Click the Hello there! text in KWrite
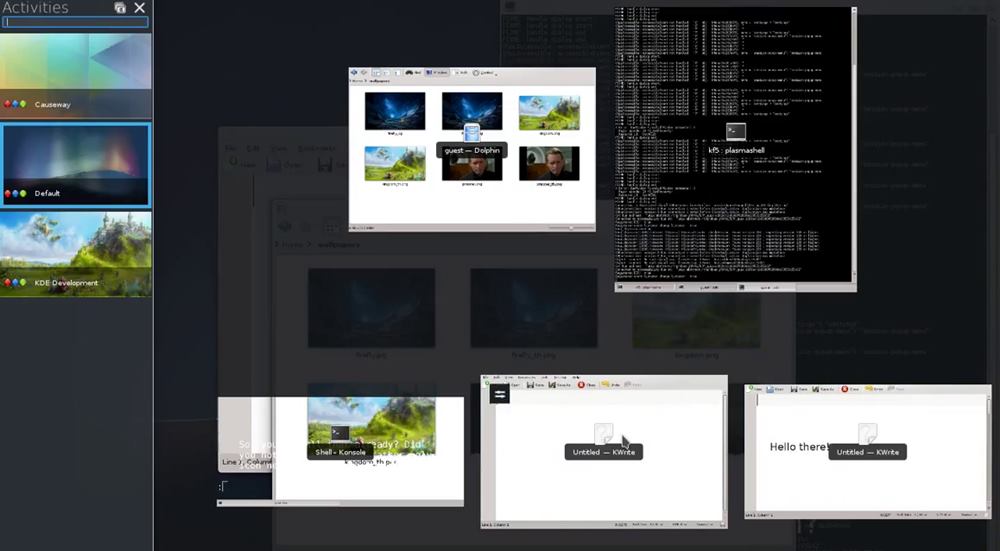The image size is (1000, 551). [800, 447]
